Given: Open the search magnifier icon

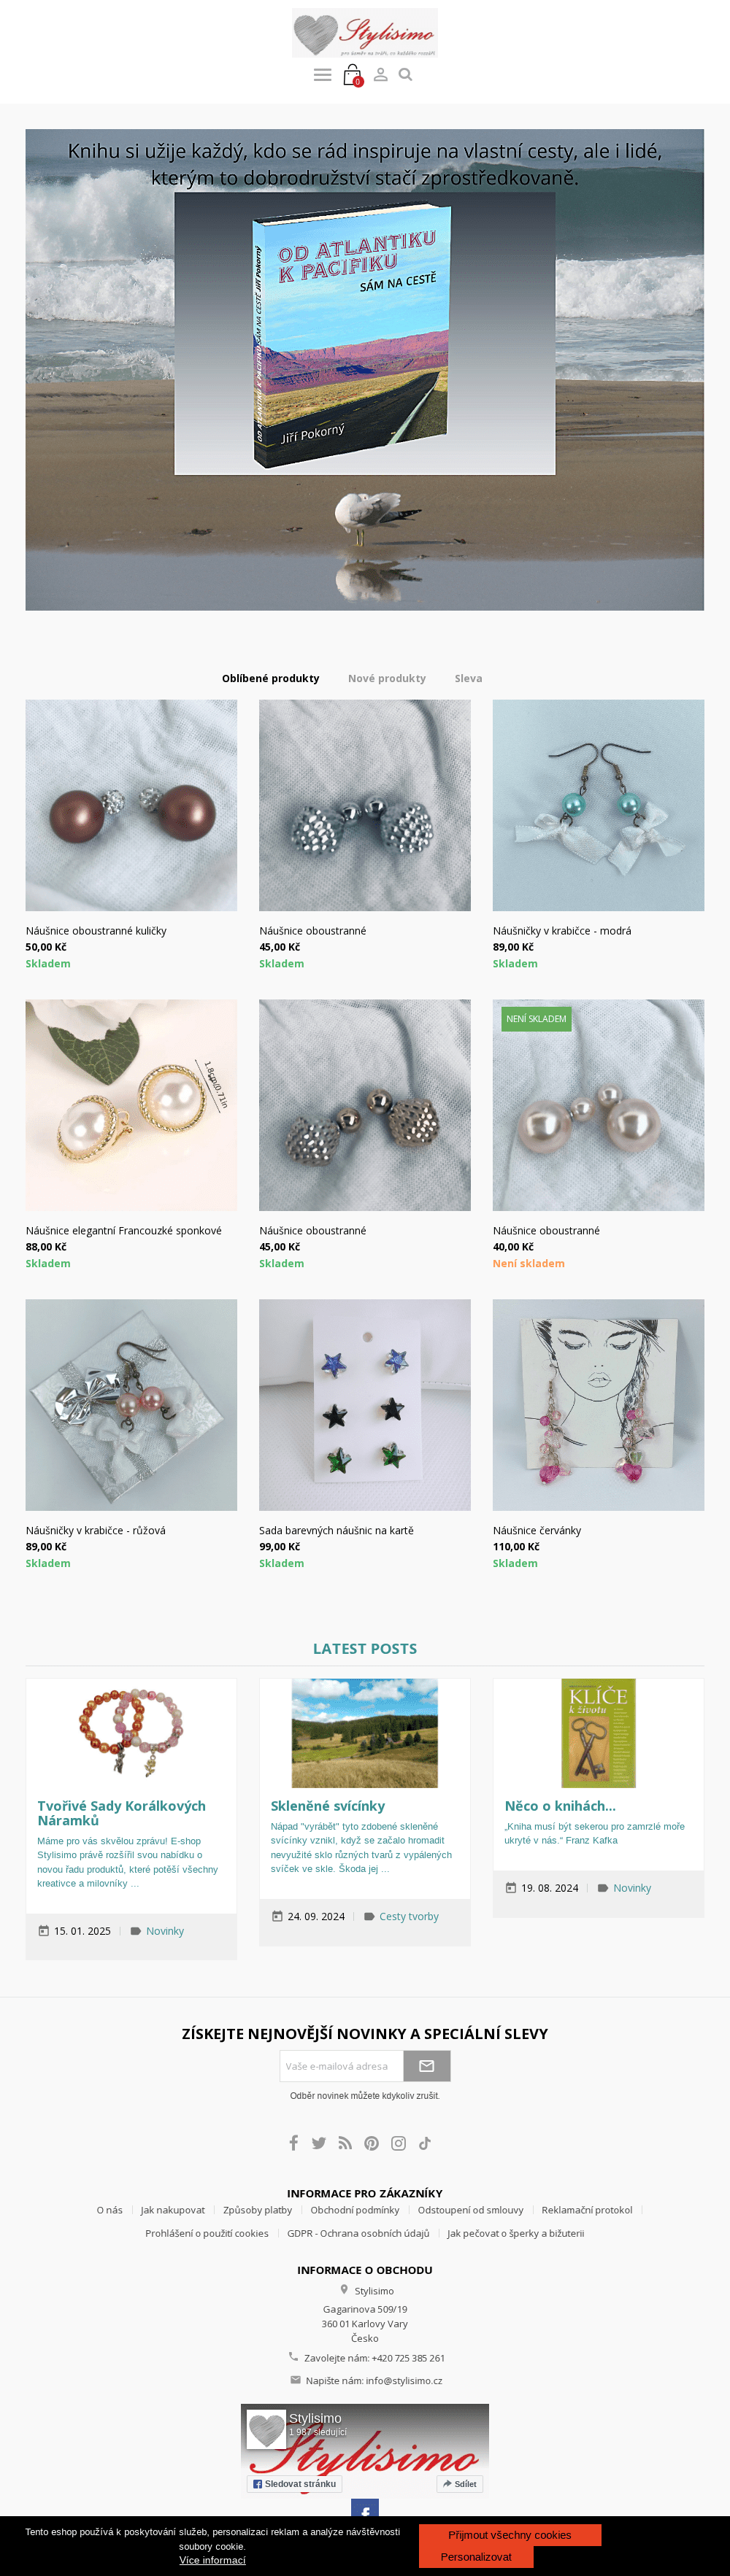Looking at the screenshot, I should (x=405, y=74).
